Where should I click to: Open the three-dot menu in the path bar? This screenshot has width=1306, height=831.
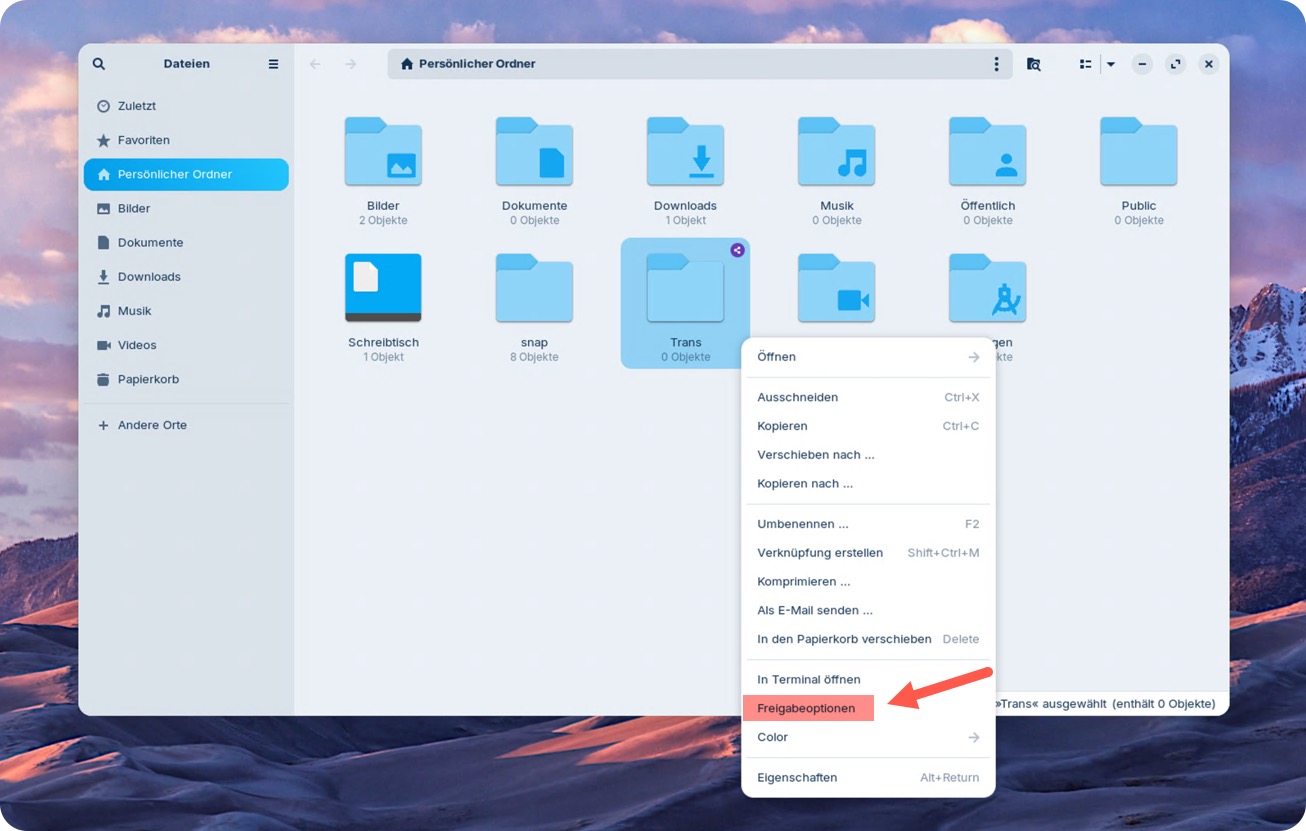coord(996,63)
